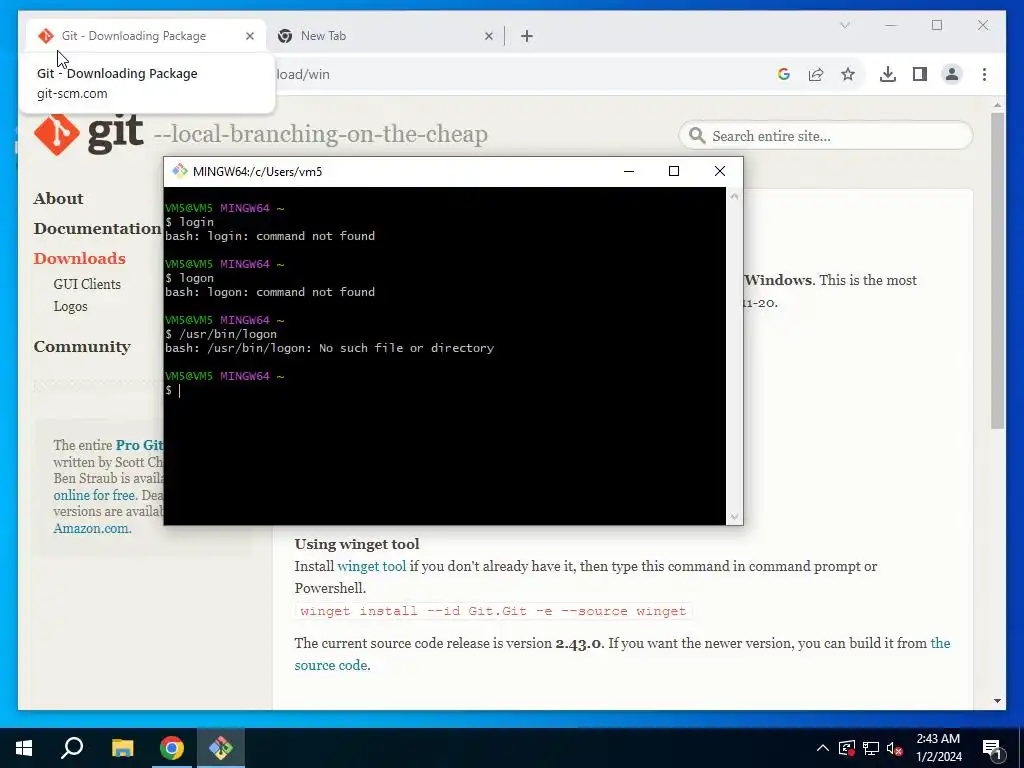The height and width of the screenshot is (768, 1024).
Task: Open the Documentation section link
Action: tap(97, 229)
